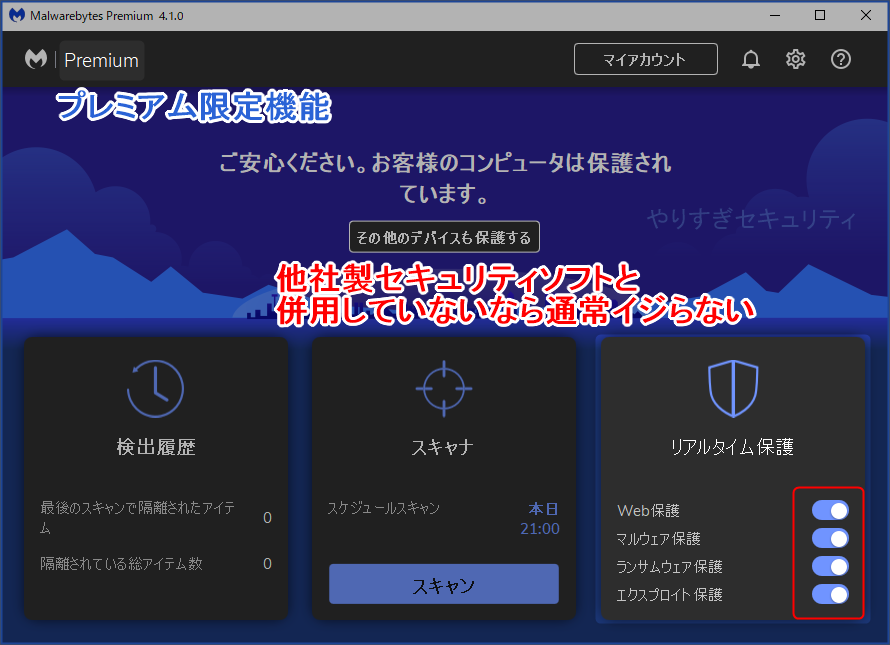Toggle エクスプロイト保護 switch
Image resolution: width=890 pixels, height=645 pixels.
coord(830,594)
